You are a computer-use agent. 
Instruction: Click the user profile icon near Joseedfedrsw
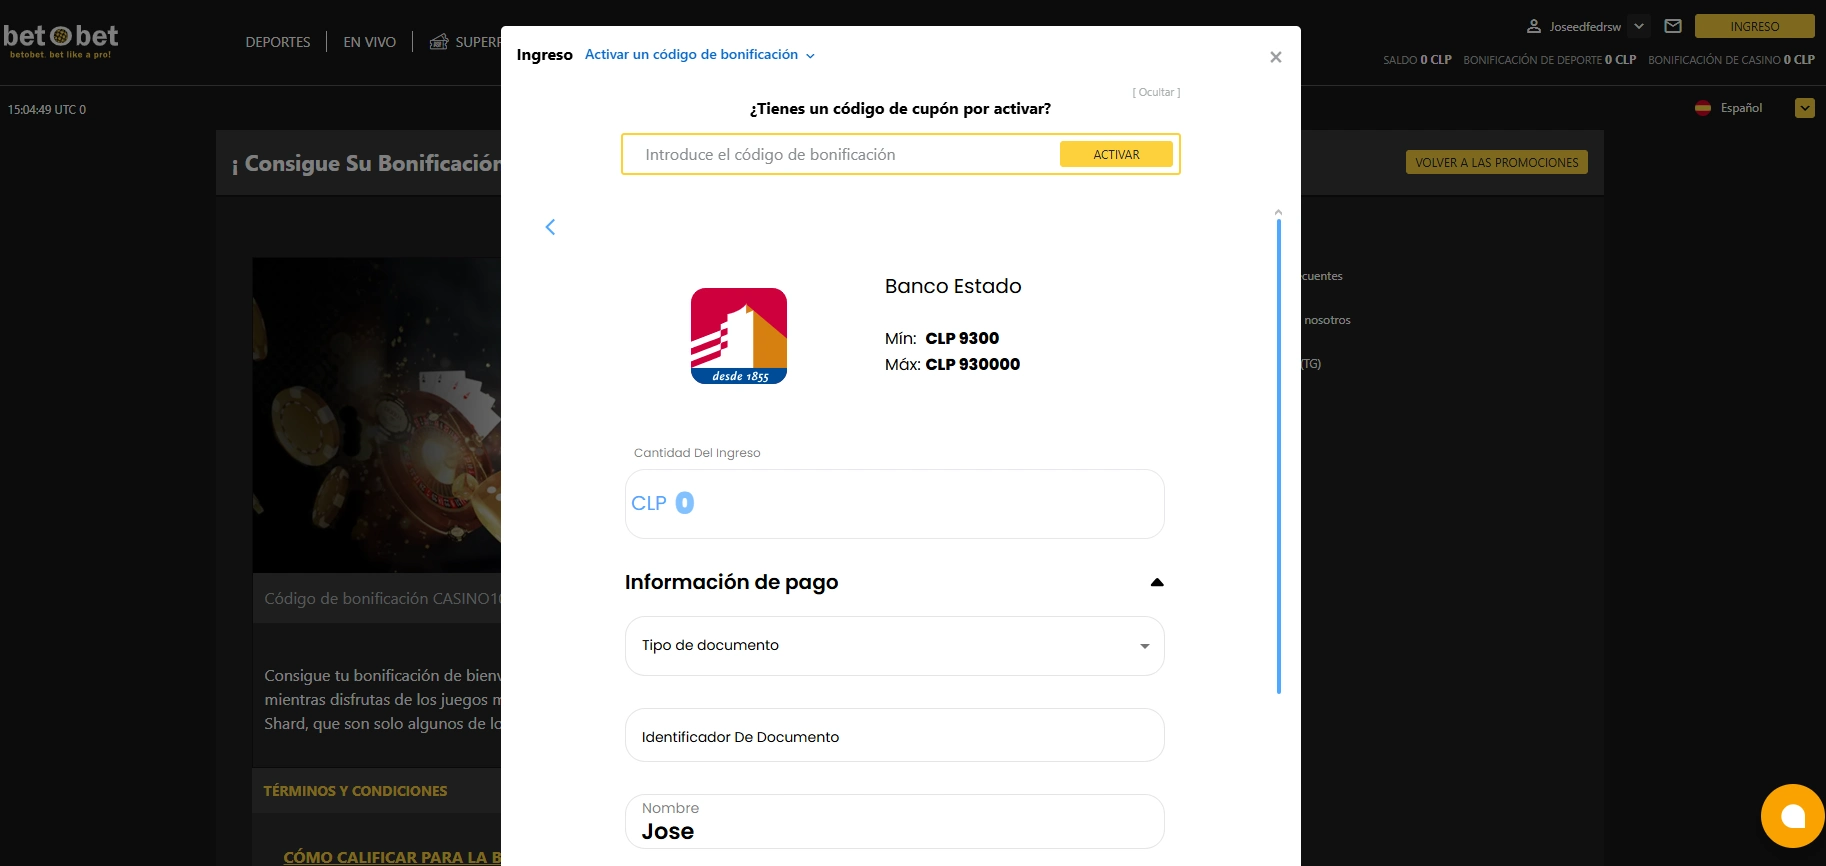1533,26
